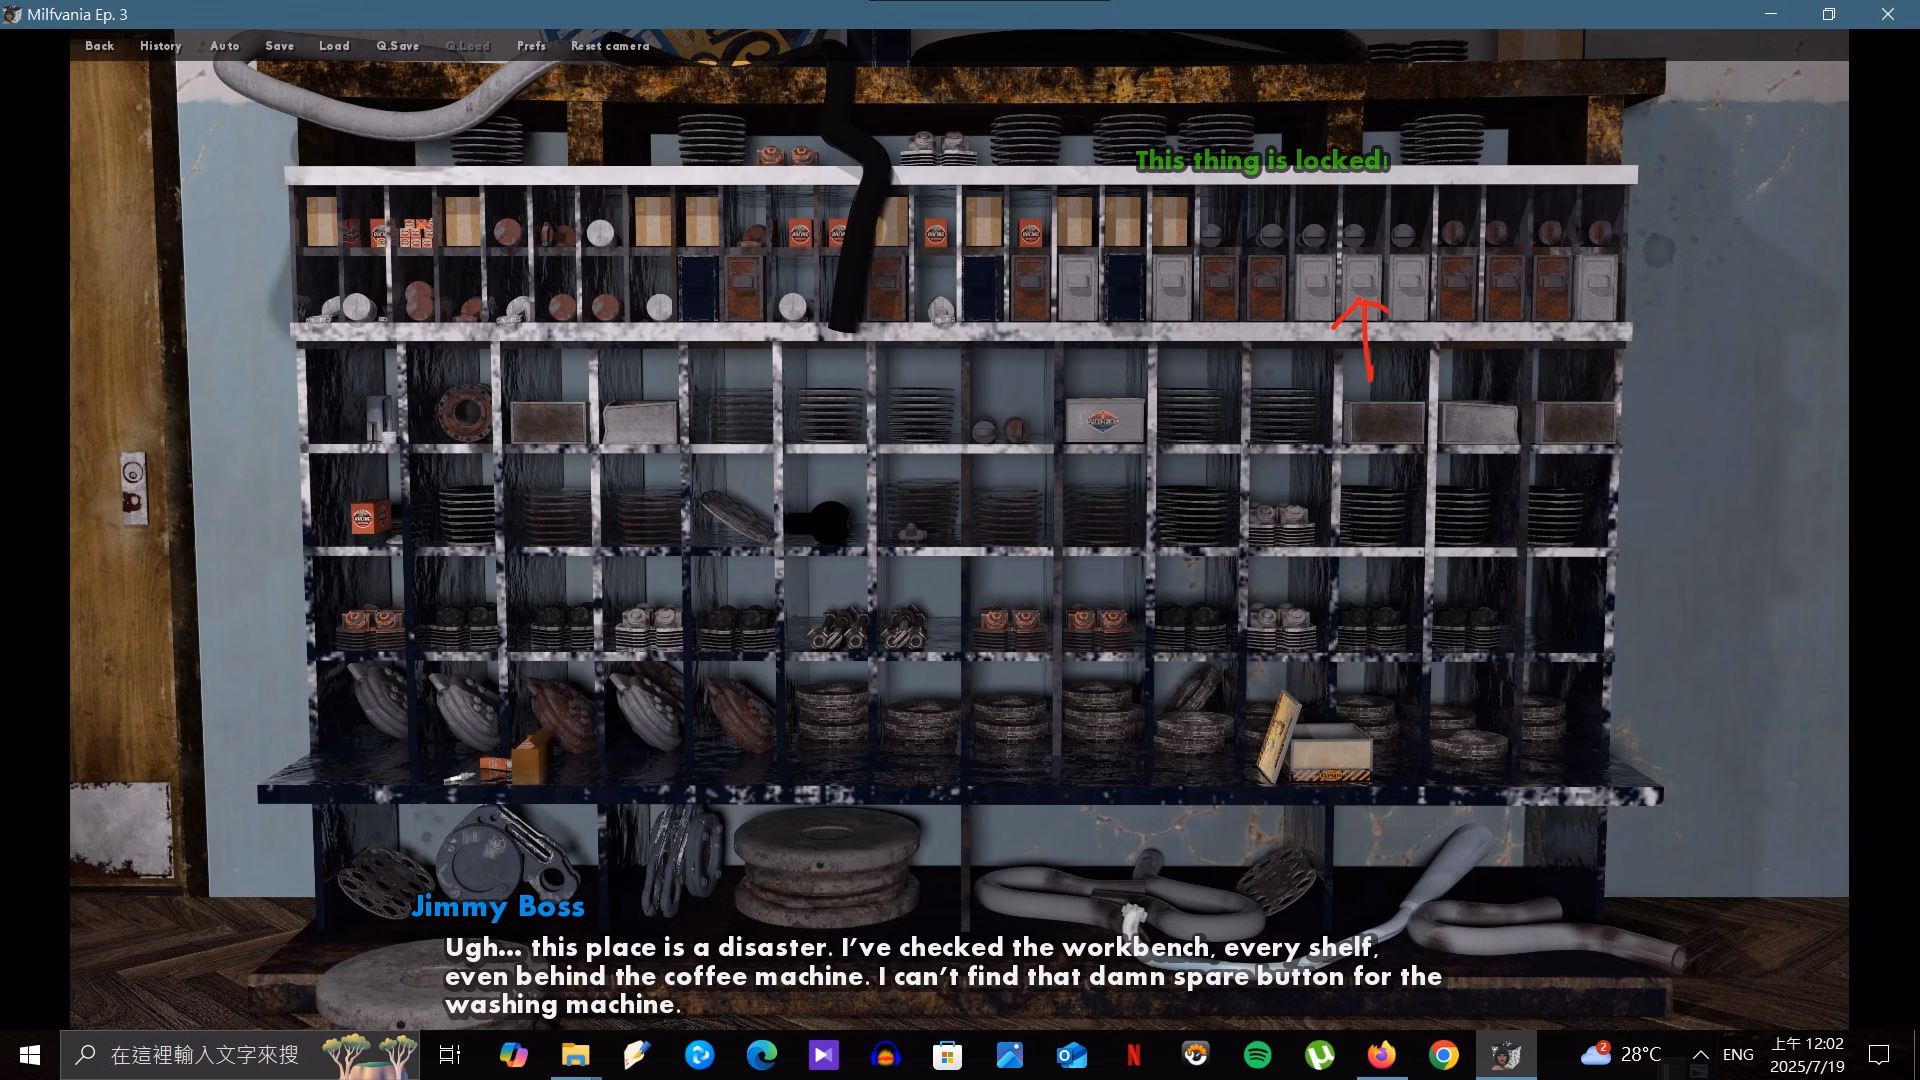The width and height of the screenshot is (1920, 1080).
Task: Open the Microsoft Store taskbar icon
Action: click(x=946, y=1055)
